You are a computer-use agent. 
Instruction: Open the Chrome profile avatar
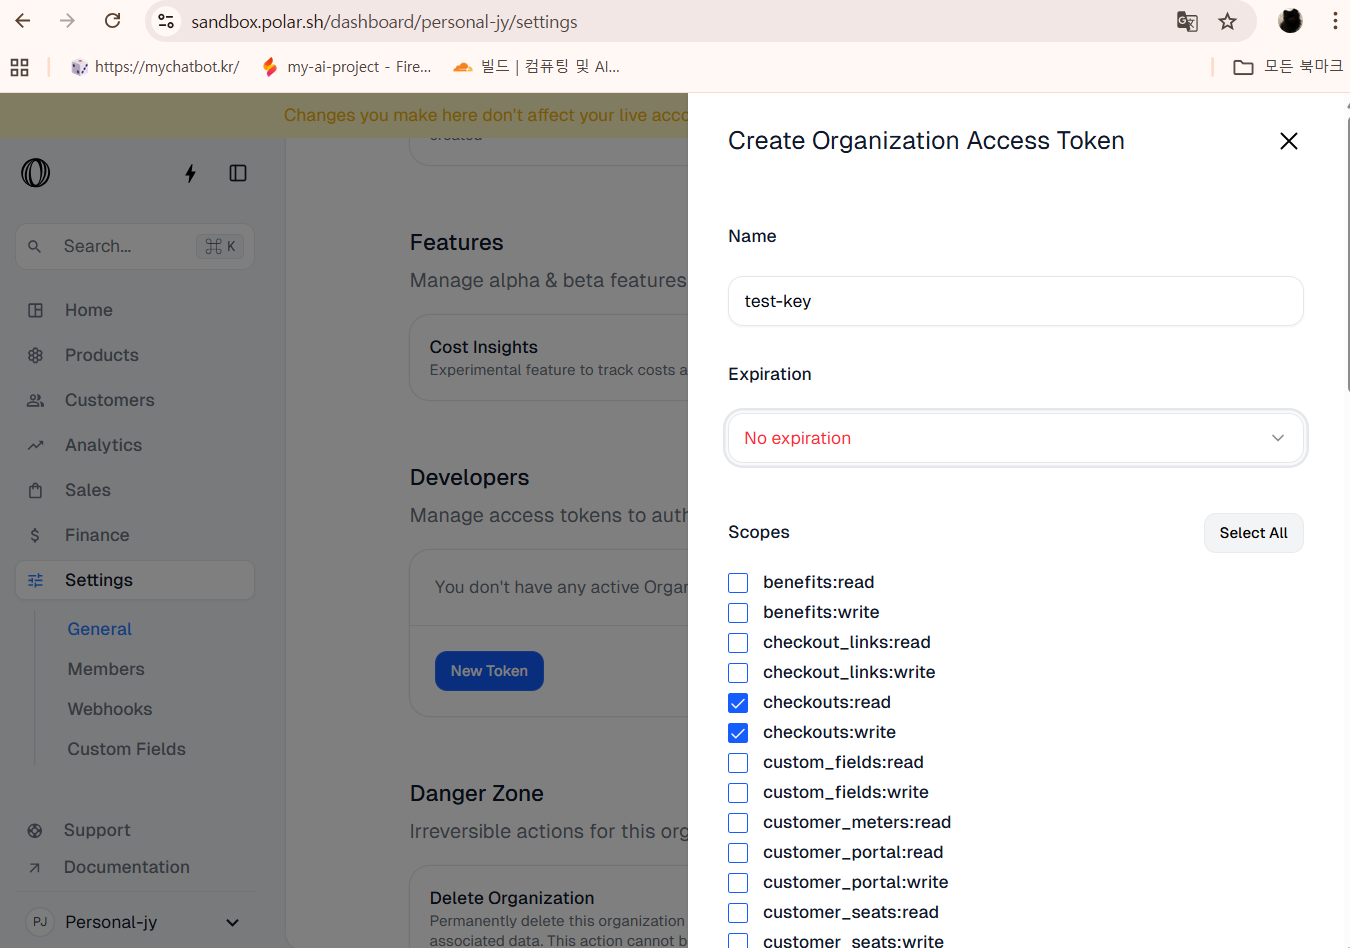pos(1290,21)
